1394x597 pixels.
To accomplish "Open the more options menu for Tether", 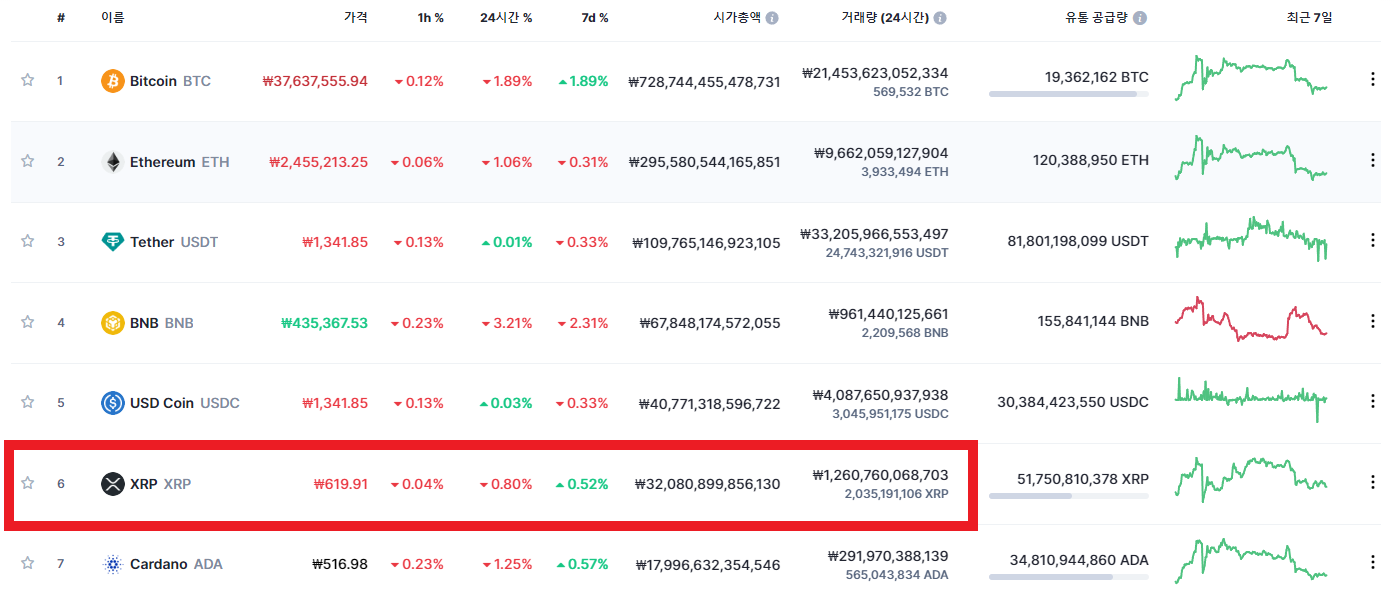I will [1372, 241].
